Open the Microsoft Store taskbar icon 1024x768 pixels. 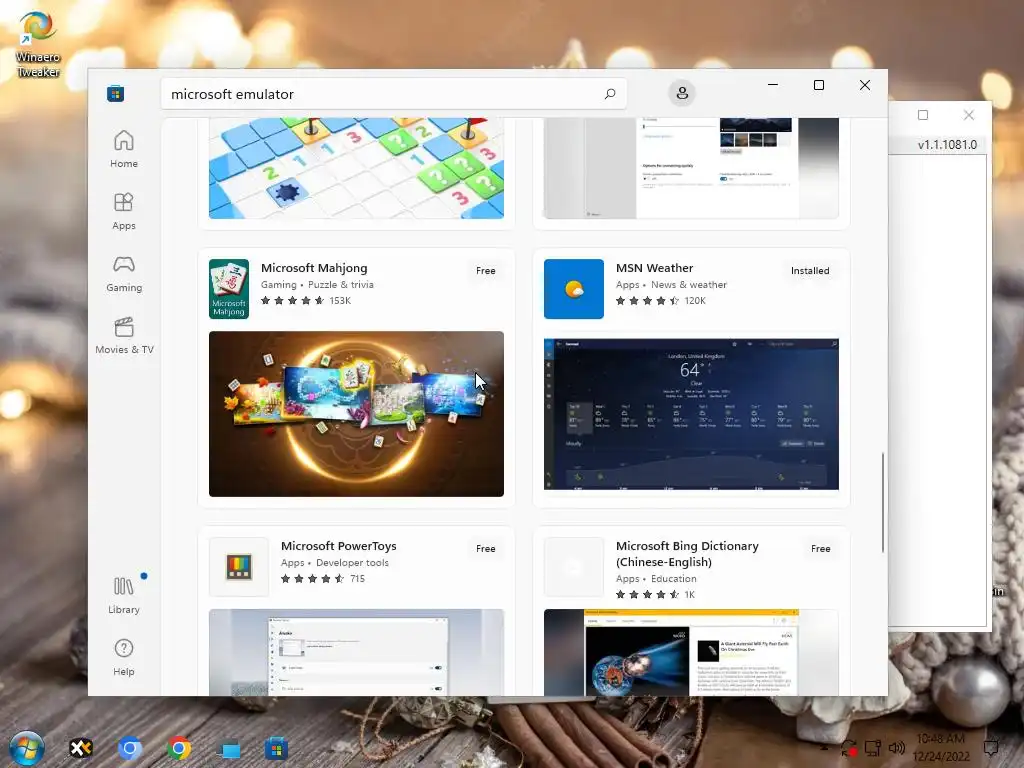[276, 748]
